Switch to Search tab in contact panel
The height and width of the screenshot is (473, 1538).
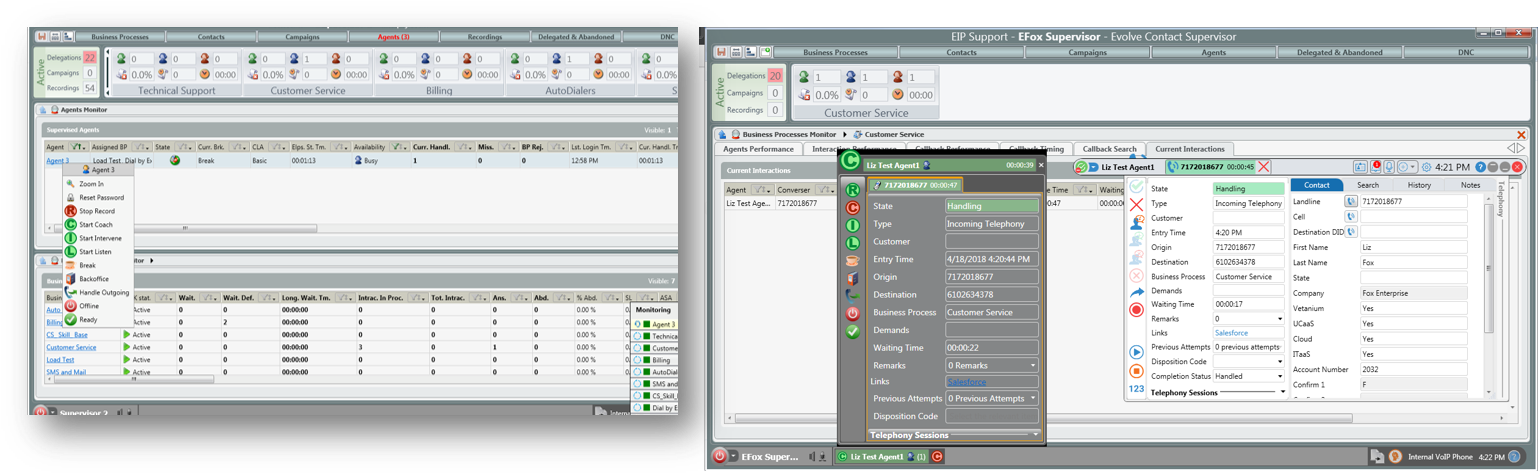(1367, 185)
